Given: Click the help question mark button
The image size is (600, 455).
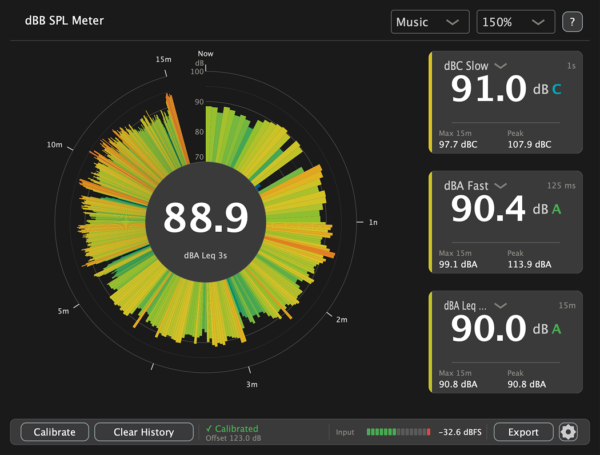Looking at the screenshot, I should (572, 22).
